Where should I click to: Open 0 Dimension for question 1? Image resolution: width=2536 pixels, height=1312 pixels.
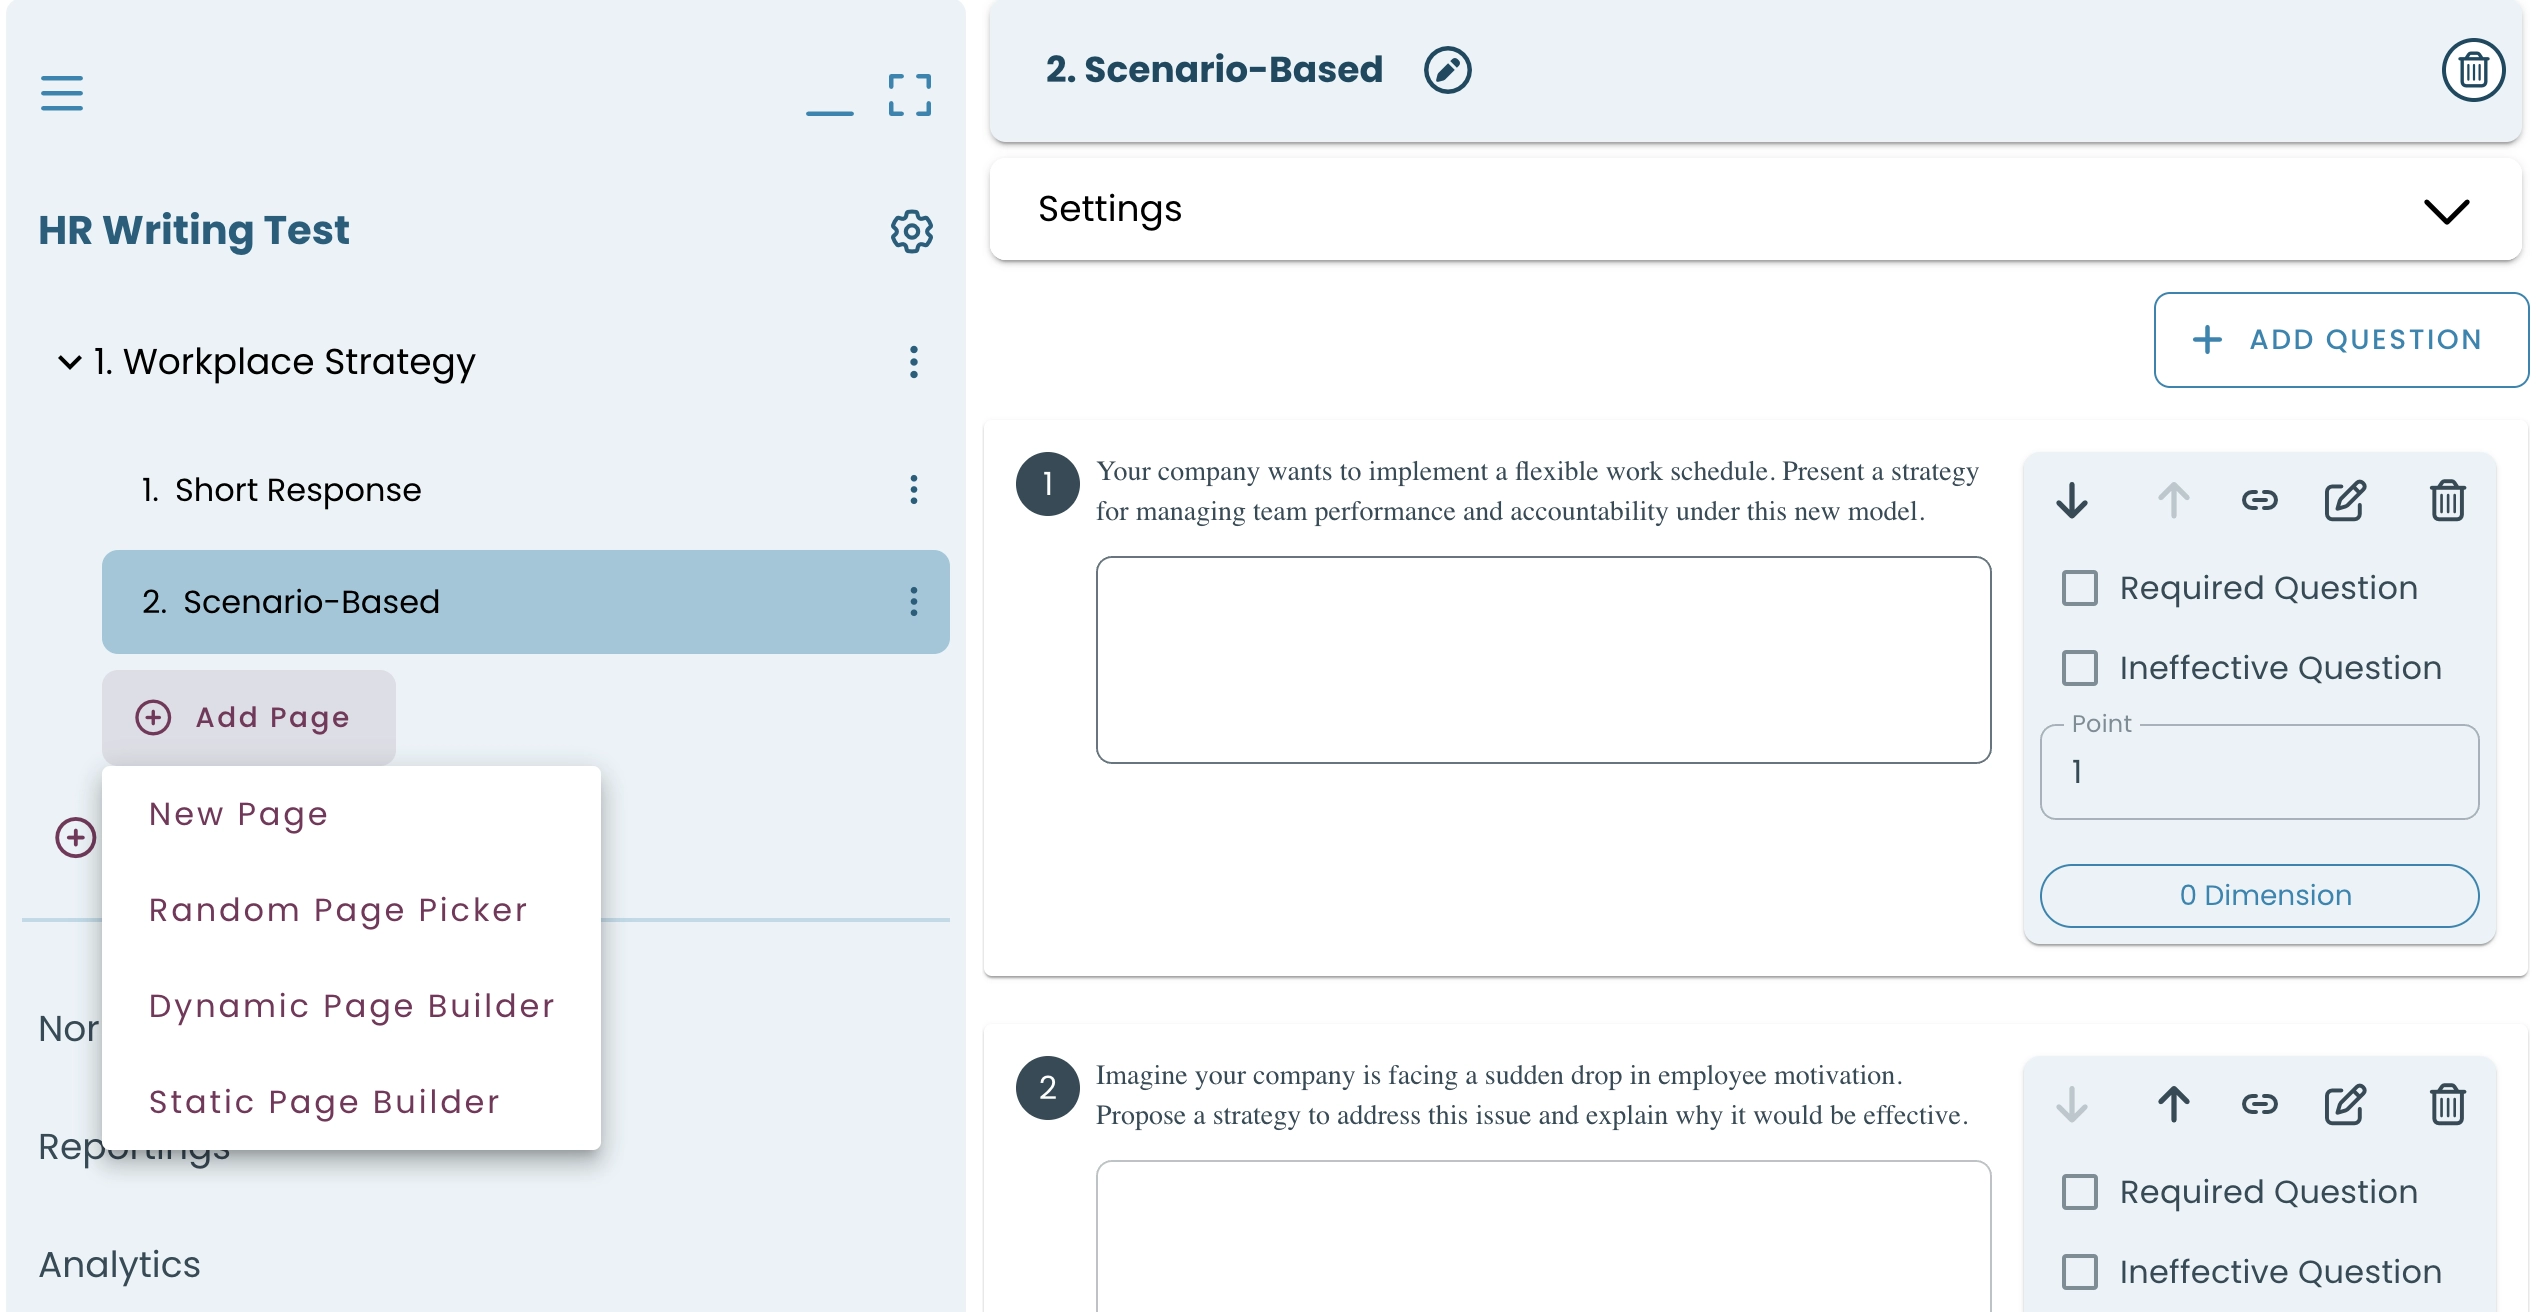pos(2259,895)
